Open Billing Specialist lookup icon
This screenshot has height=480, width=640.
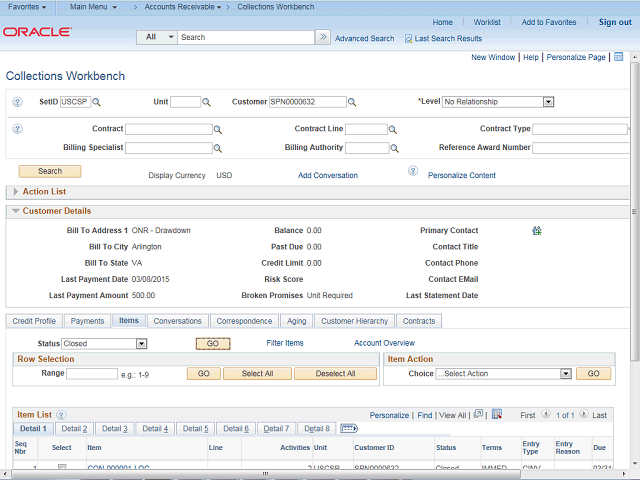pyautogui.click(x=219, y=148)
